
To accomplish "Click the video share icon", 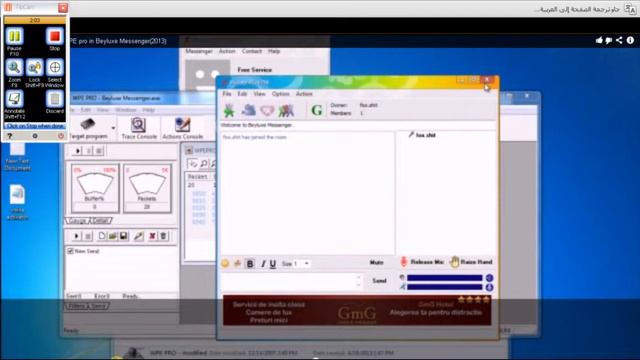I will pos(620,40).
